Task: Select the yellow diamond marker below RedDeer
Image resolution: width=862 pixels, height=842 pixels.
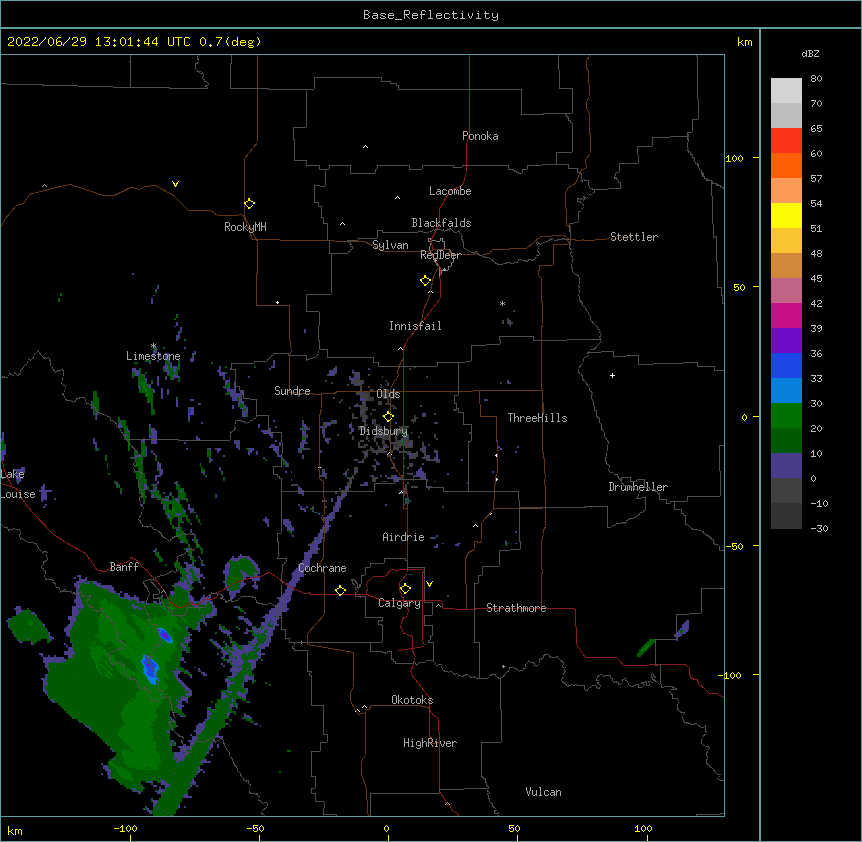Action: (x=426, y=281)
